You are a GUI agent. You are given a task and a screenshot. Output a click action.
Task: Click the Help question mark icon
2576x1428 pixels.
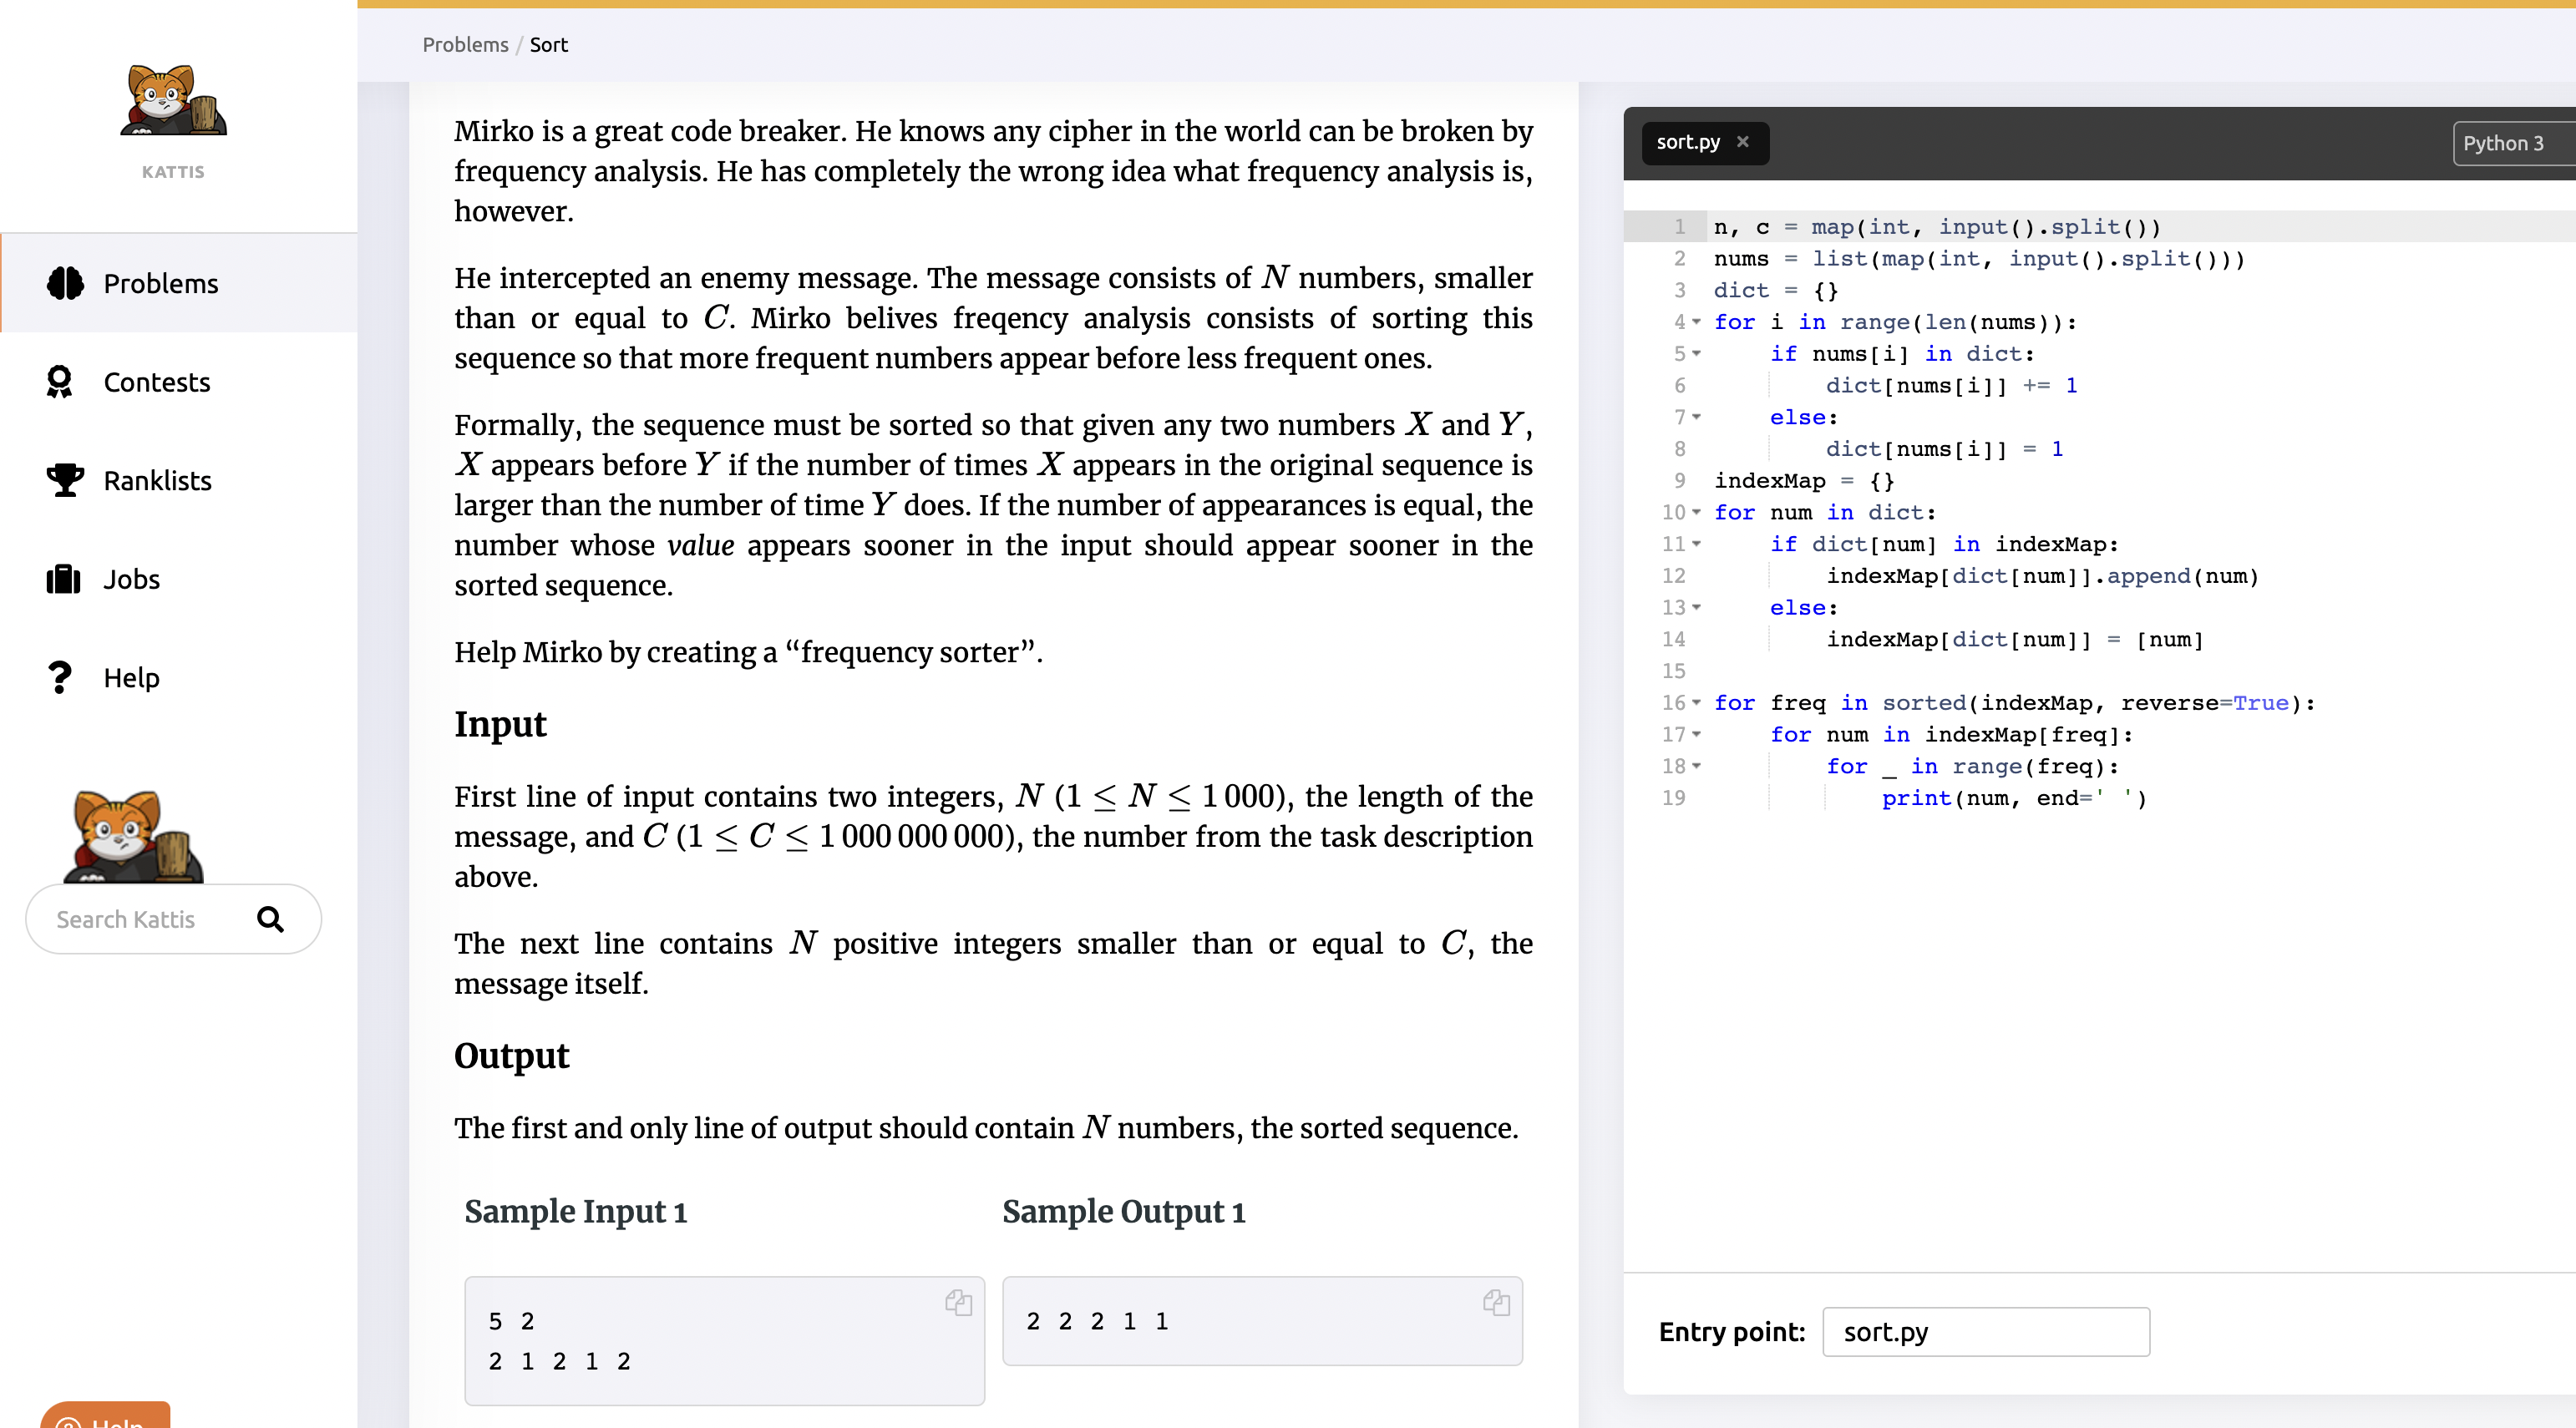(60, 677)
